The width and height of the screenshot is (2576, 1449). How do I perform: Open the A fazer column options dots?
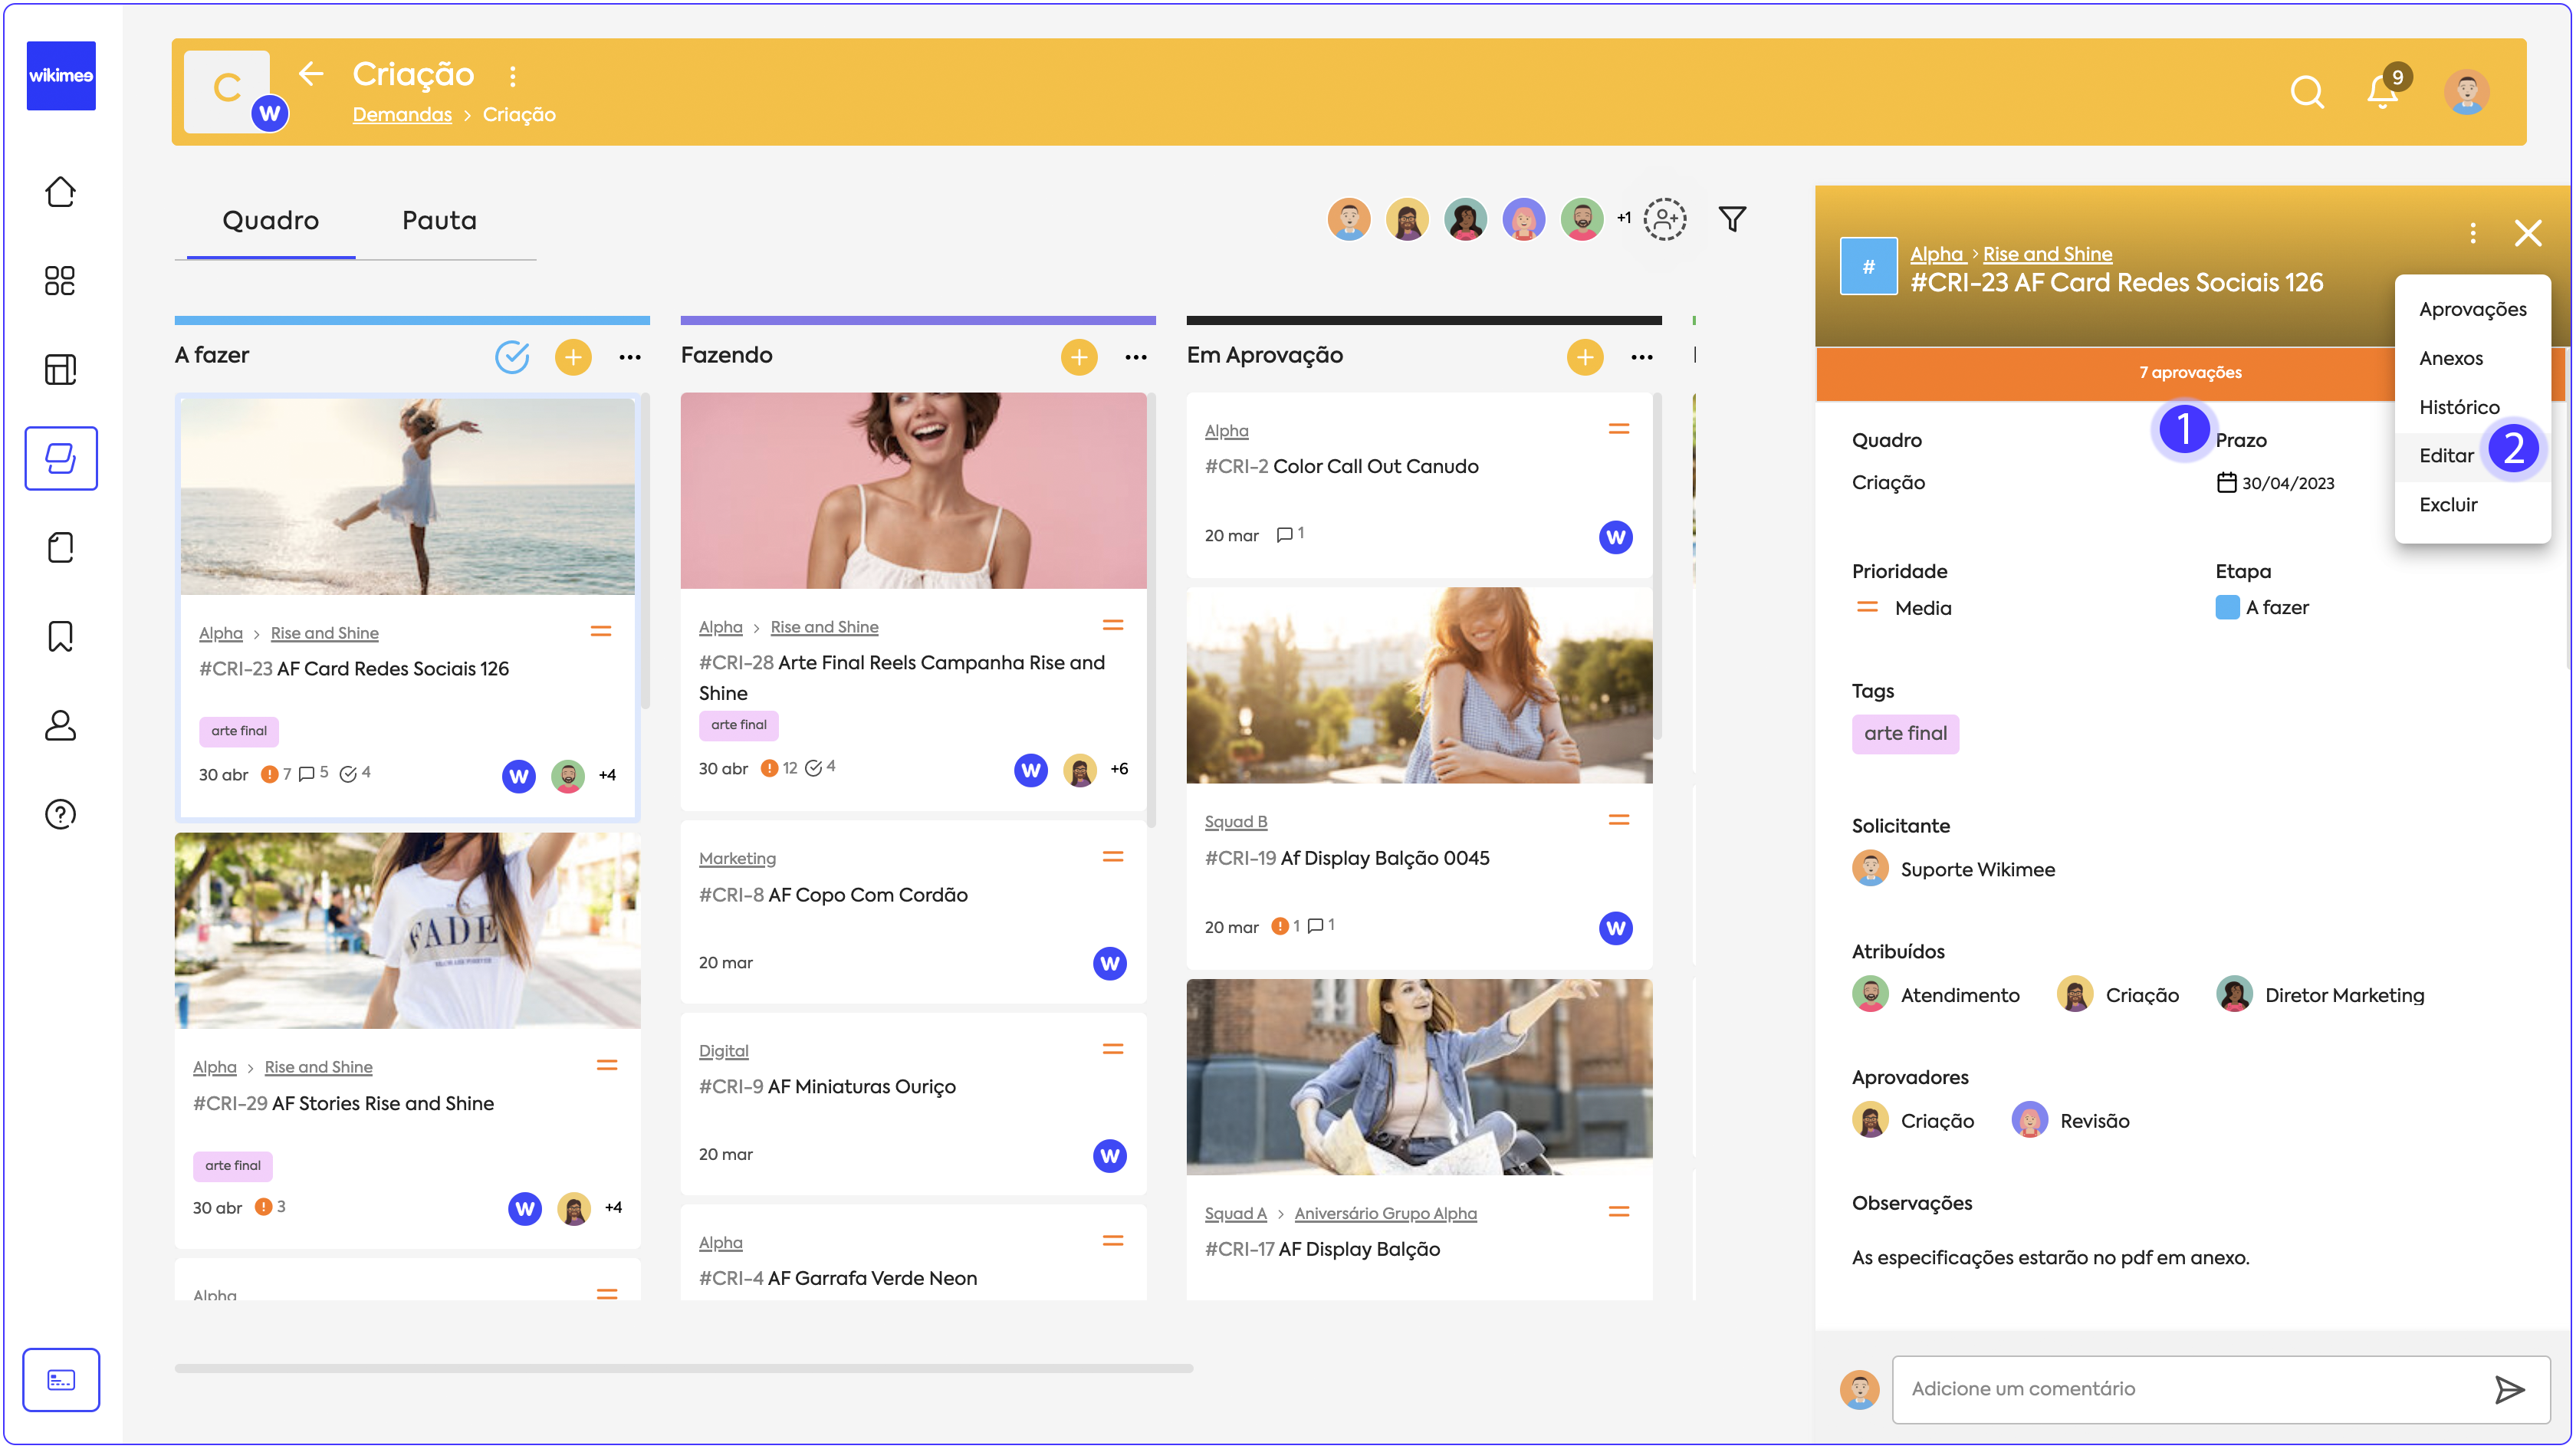pyautogui.click(x=630, y=357)
